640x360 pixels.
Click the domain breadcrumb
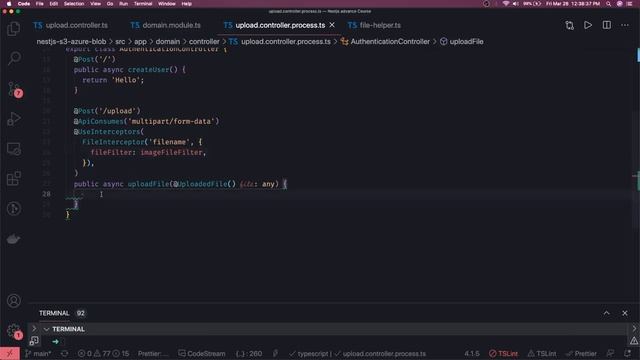click(168, 42)
